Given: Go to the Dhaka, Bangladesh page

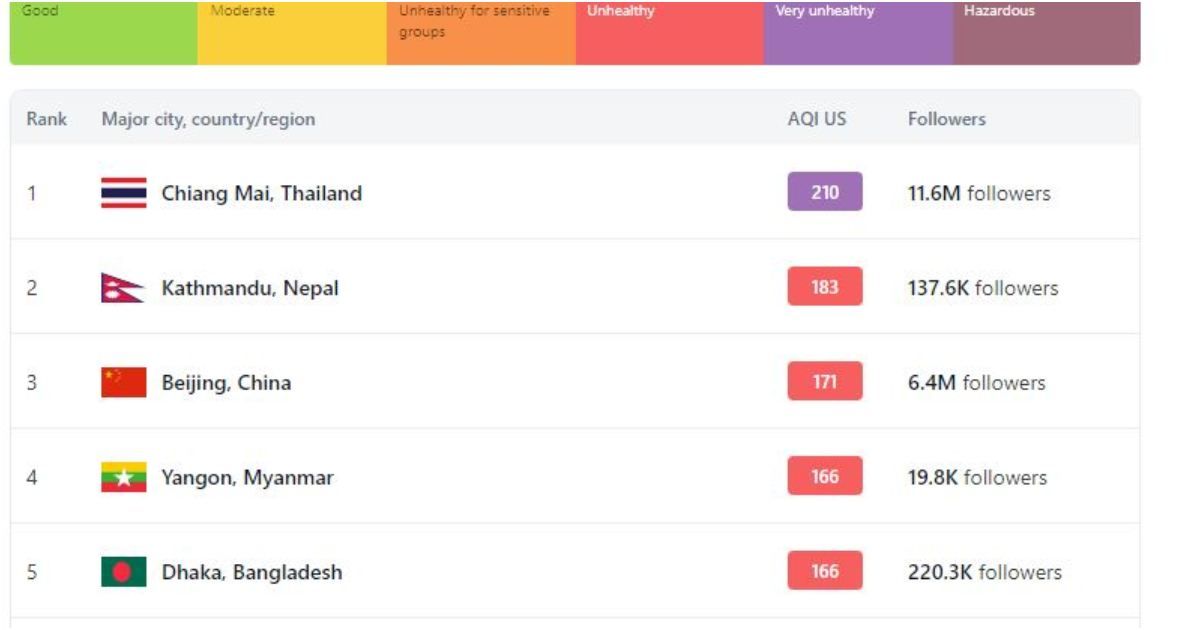Looking at the screenshot, I should click(x=252, y=572).
